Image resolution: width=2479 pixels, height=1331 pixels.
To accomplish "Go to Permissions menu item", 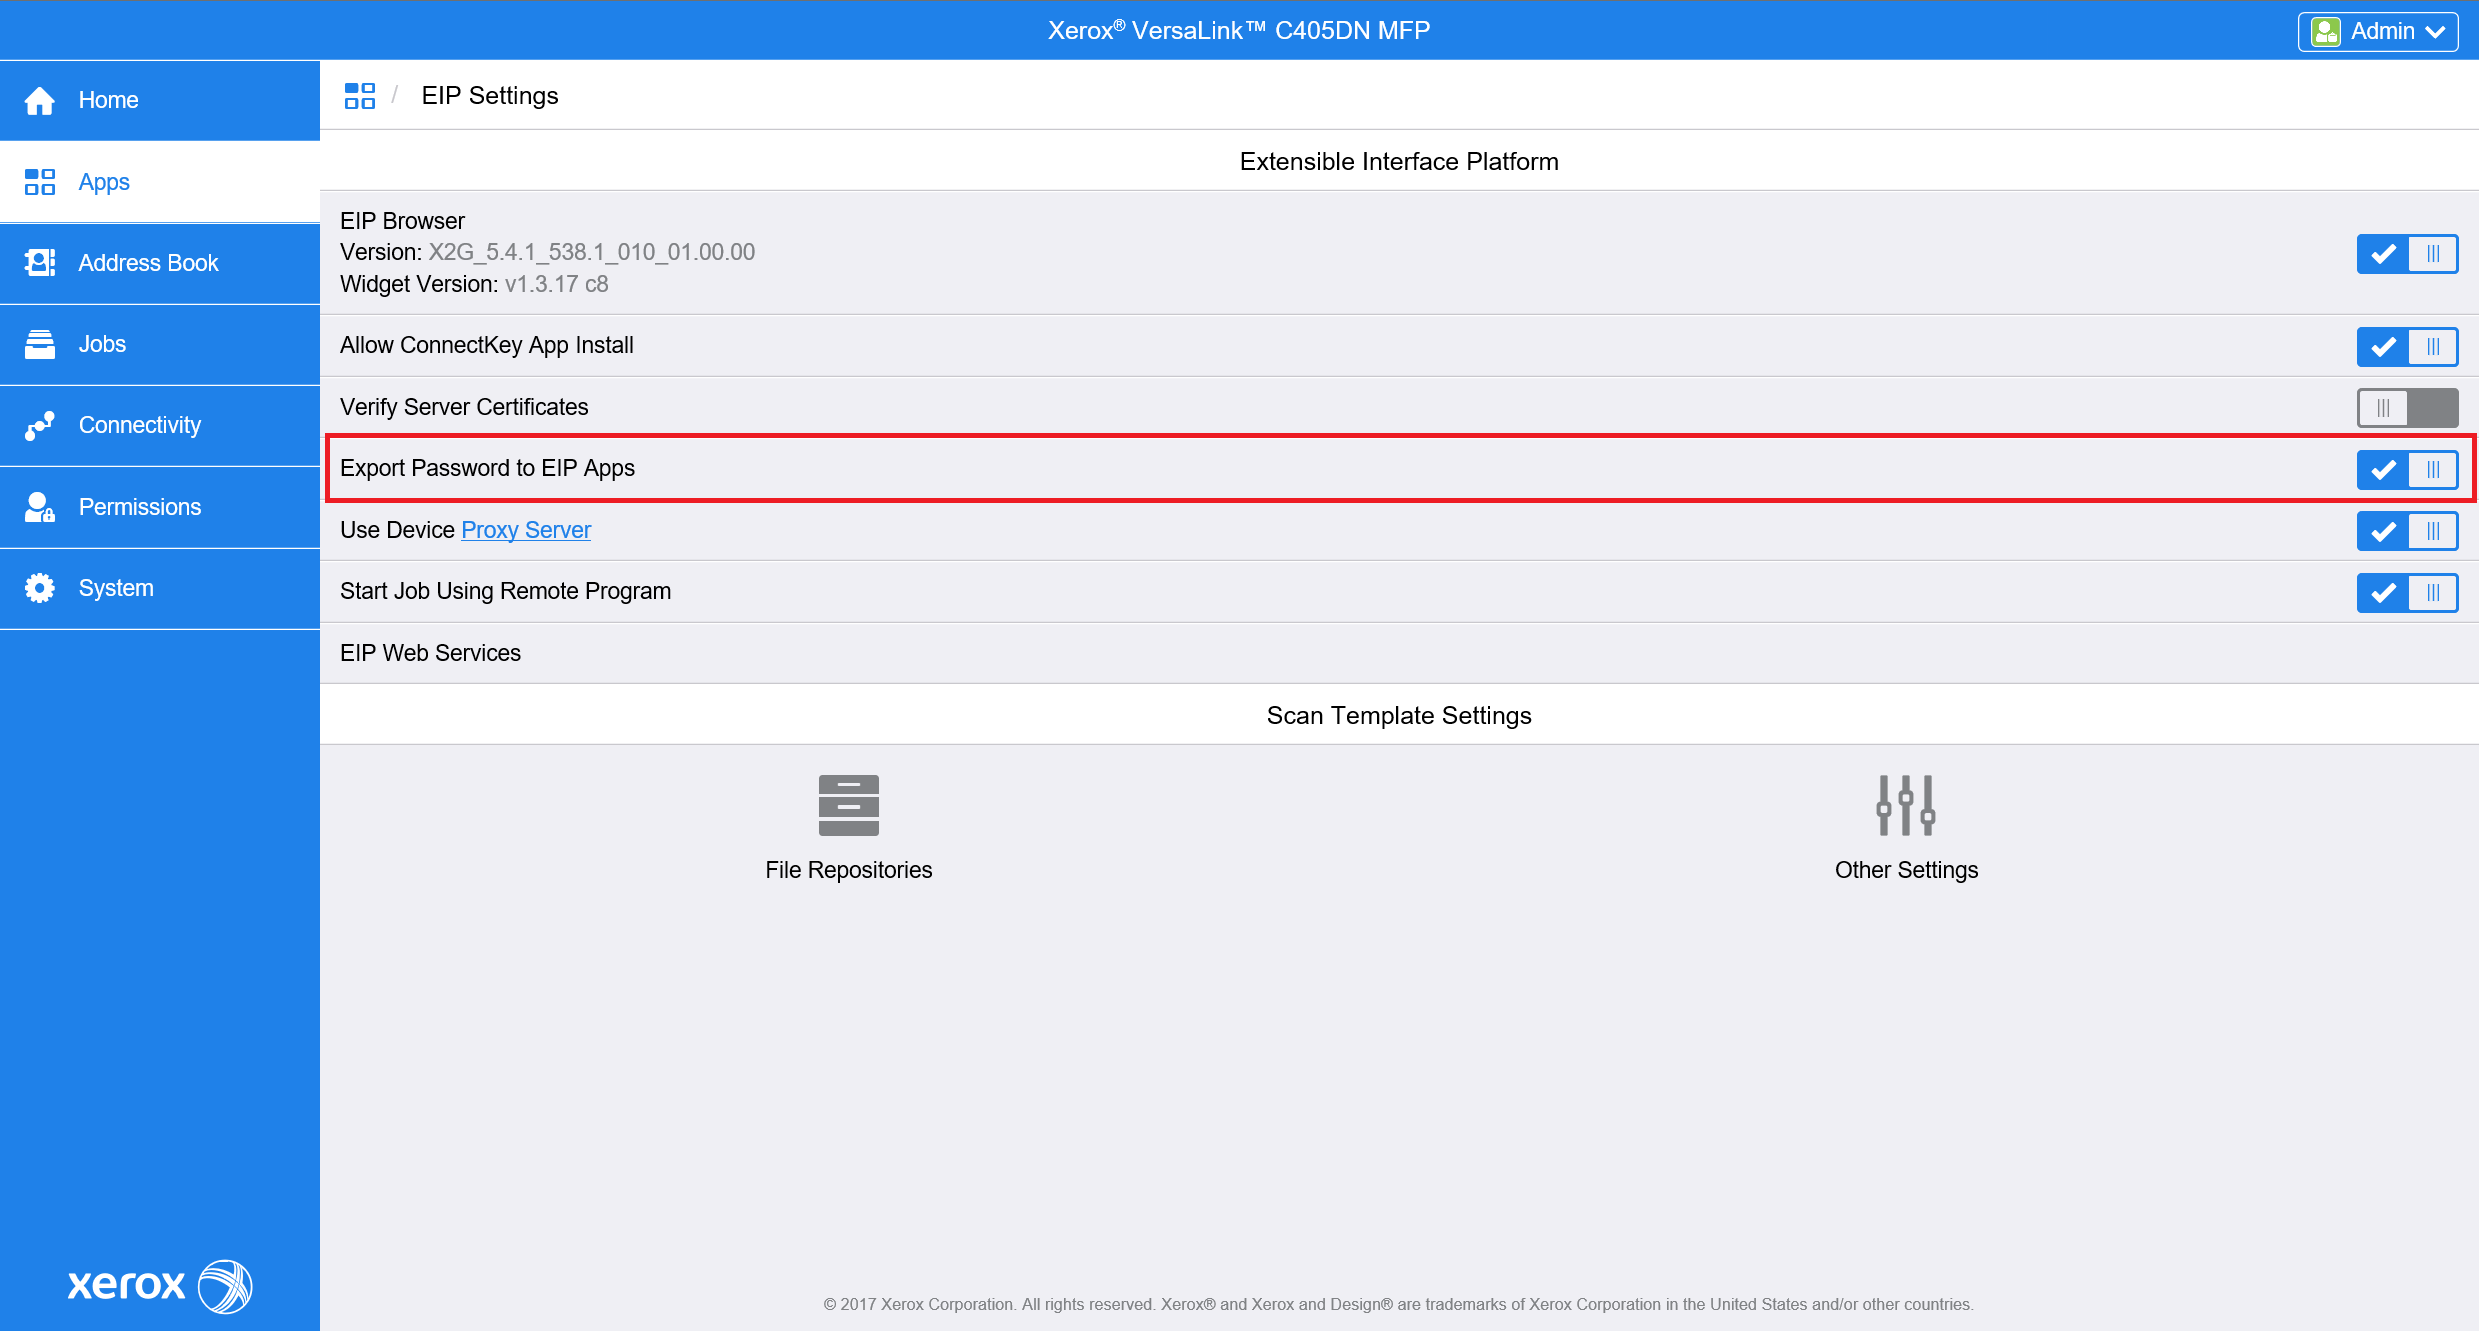I will (140, 507).
